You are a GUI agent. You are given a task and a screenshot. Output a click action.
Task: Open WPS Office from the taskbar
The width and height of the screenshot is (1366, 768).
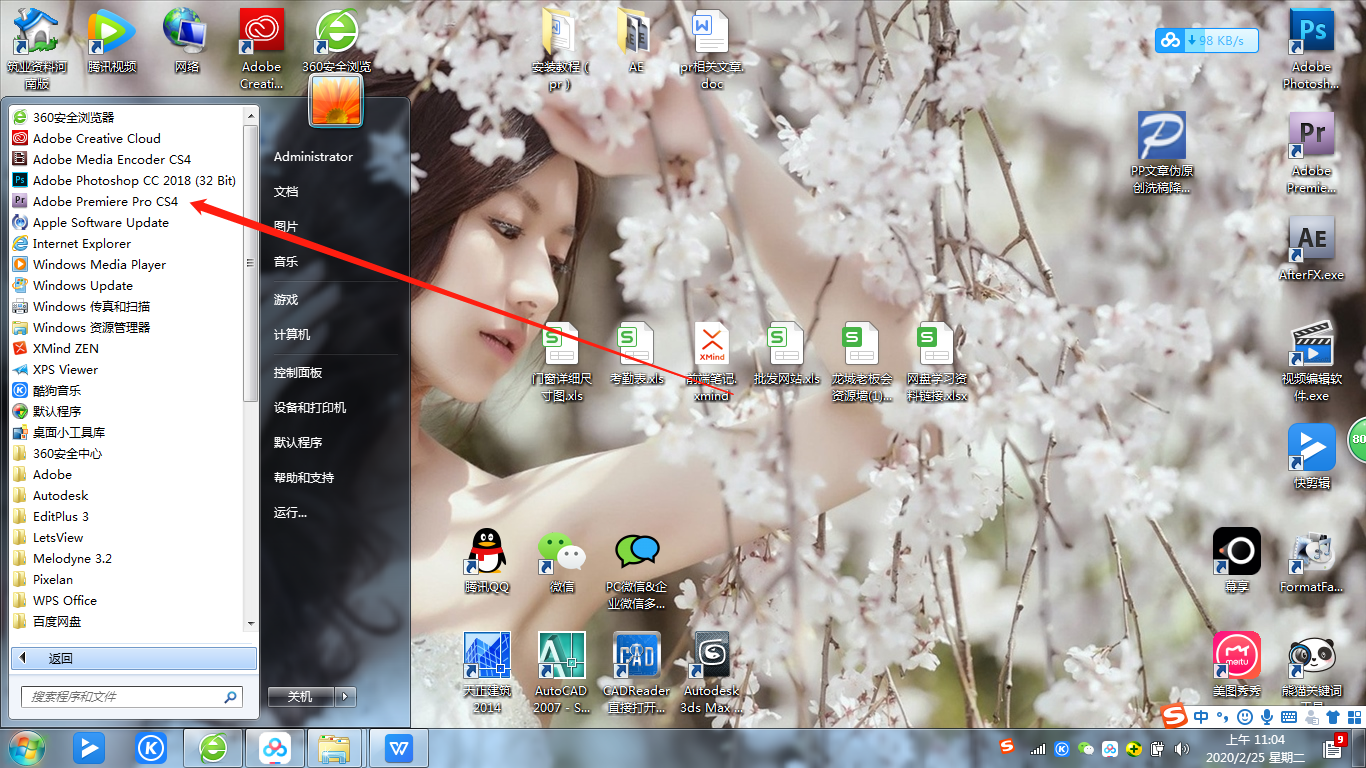pos(398,747)
